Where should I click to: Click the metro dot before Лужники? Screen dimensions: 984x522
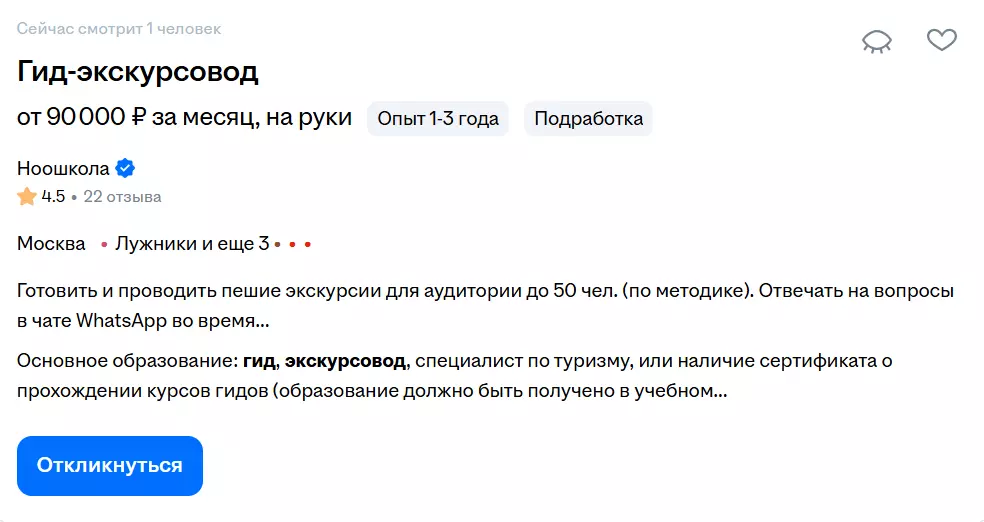click(x=105, y=244)
